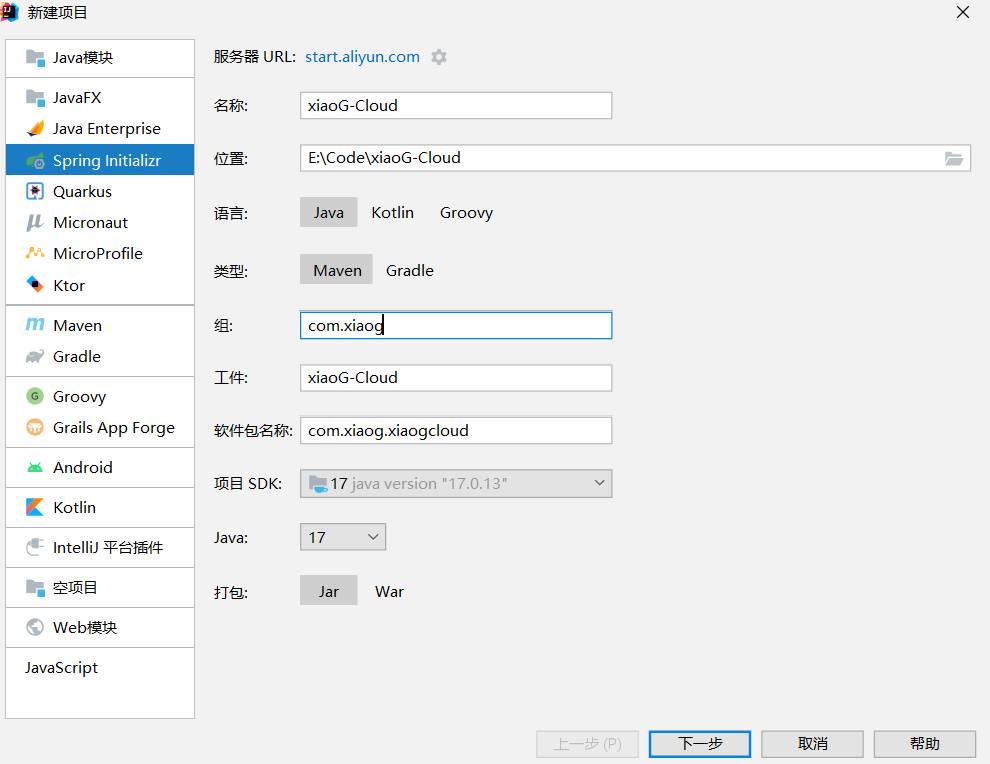
Task: Browse for location using folder icon
Action: click(953, 158)
